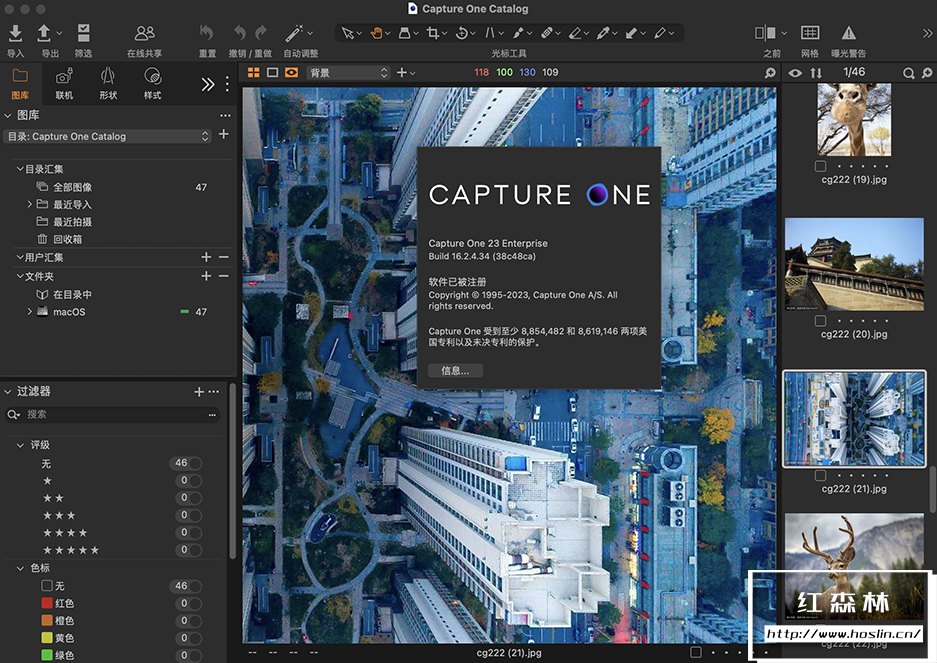Click the Auto Adjust (自动调整) magic wand

pyautogui.click(x=295, y=33)
